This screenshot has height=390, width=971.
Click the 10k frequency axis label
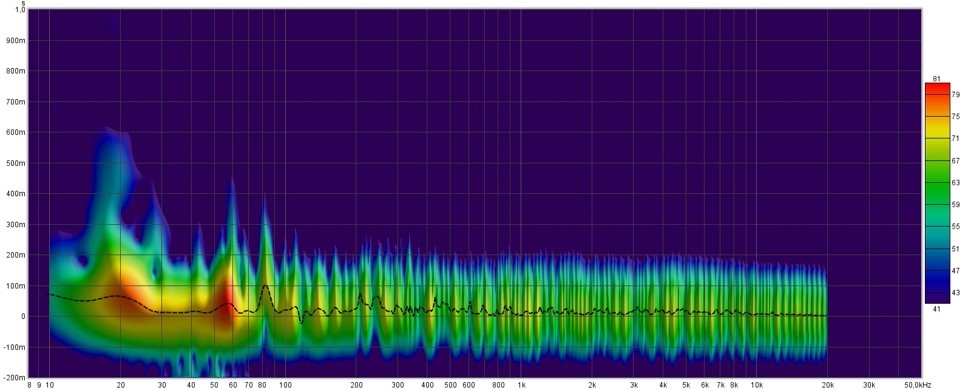757,384
